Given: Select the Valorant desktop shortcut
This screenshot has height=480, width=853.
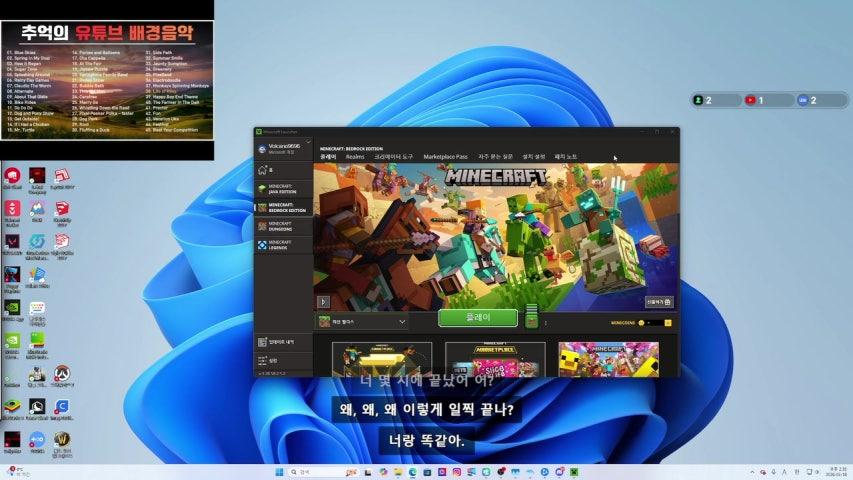Looking at the screenshot, I should [x=12, y=244].
